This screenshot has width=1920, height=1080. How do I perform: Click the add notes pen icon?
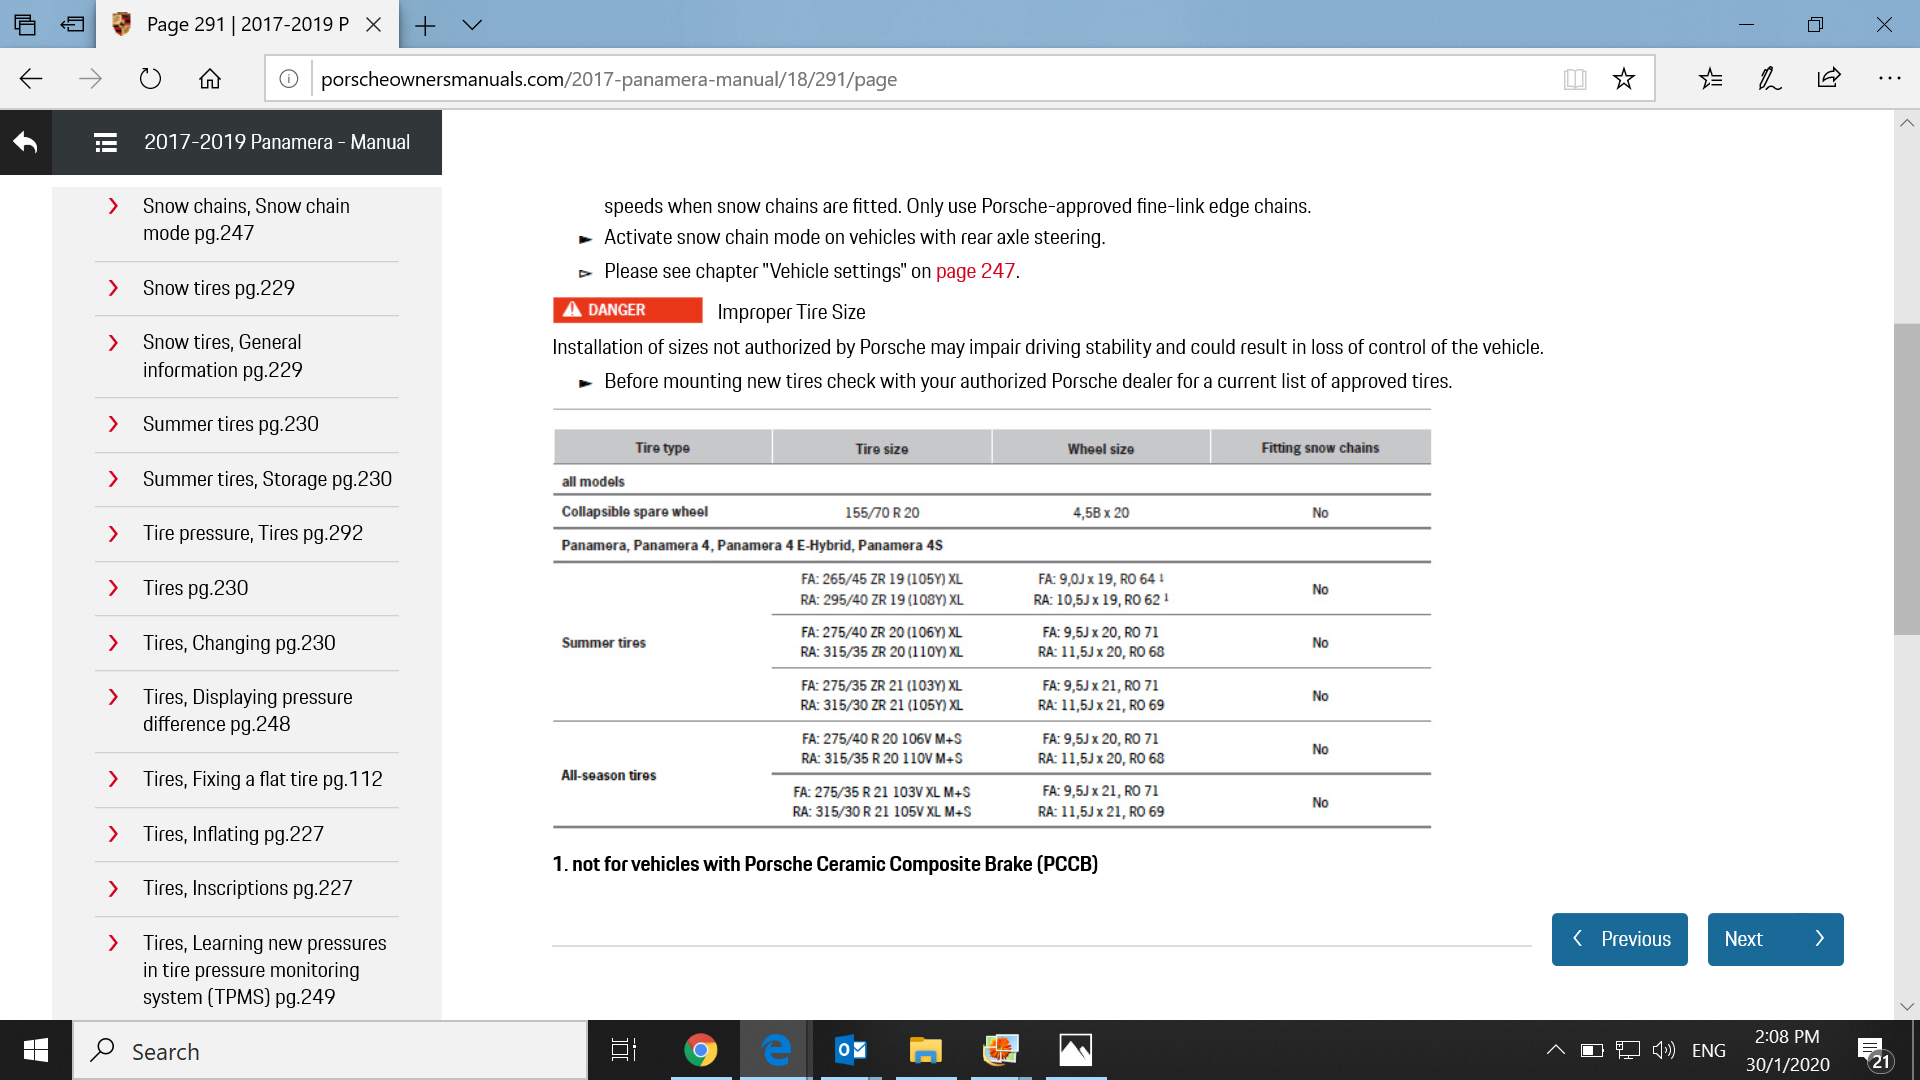point(1769,79)
